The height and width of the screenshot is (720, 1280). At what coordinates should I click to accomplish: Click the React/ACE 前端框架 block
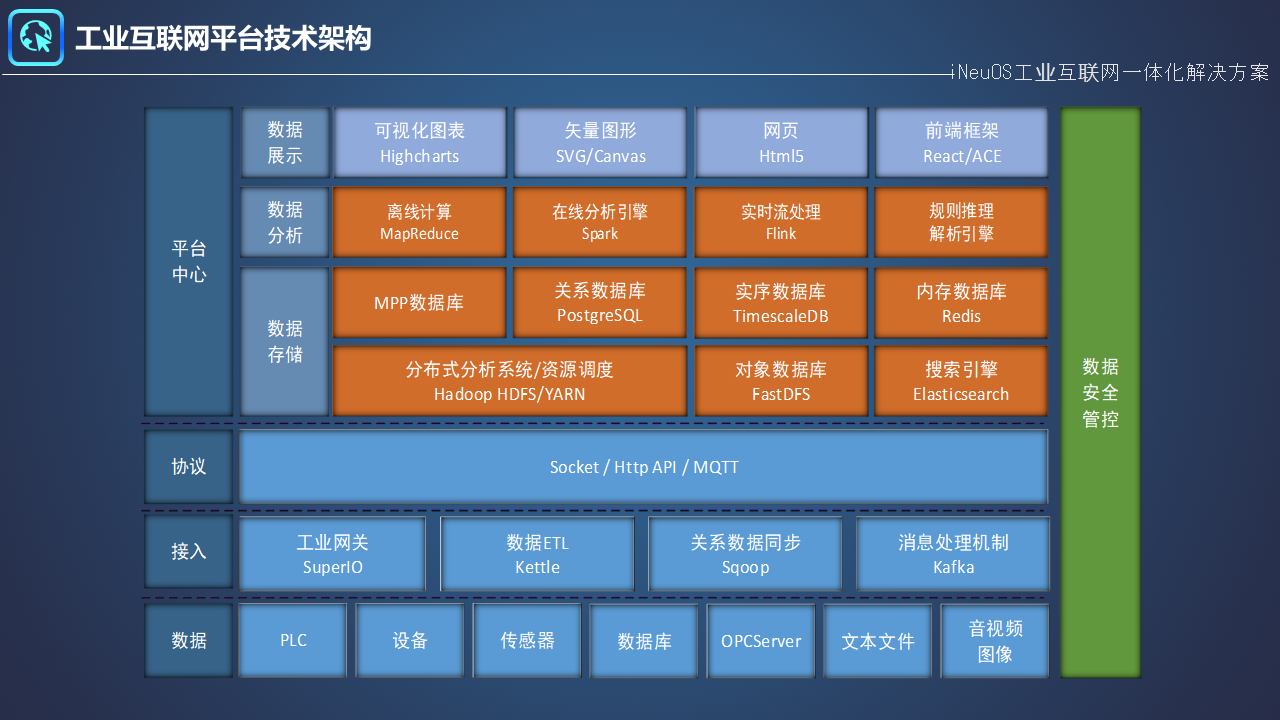coord(961,143)
